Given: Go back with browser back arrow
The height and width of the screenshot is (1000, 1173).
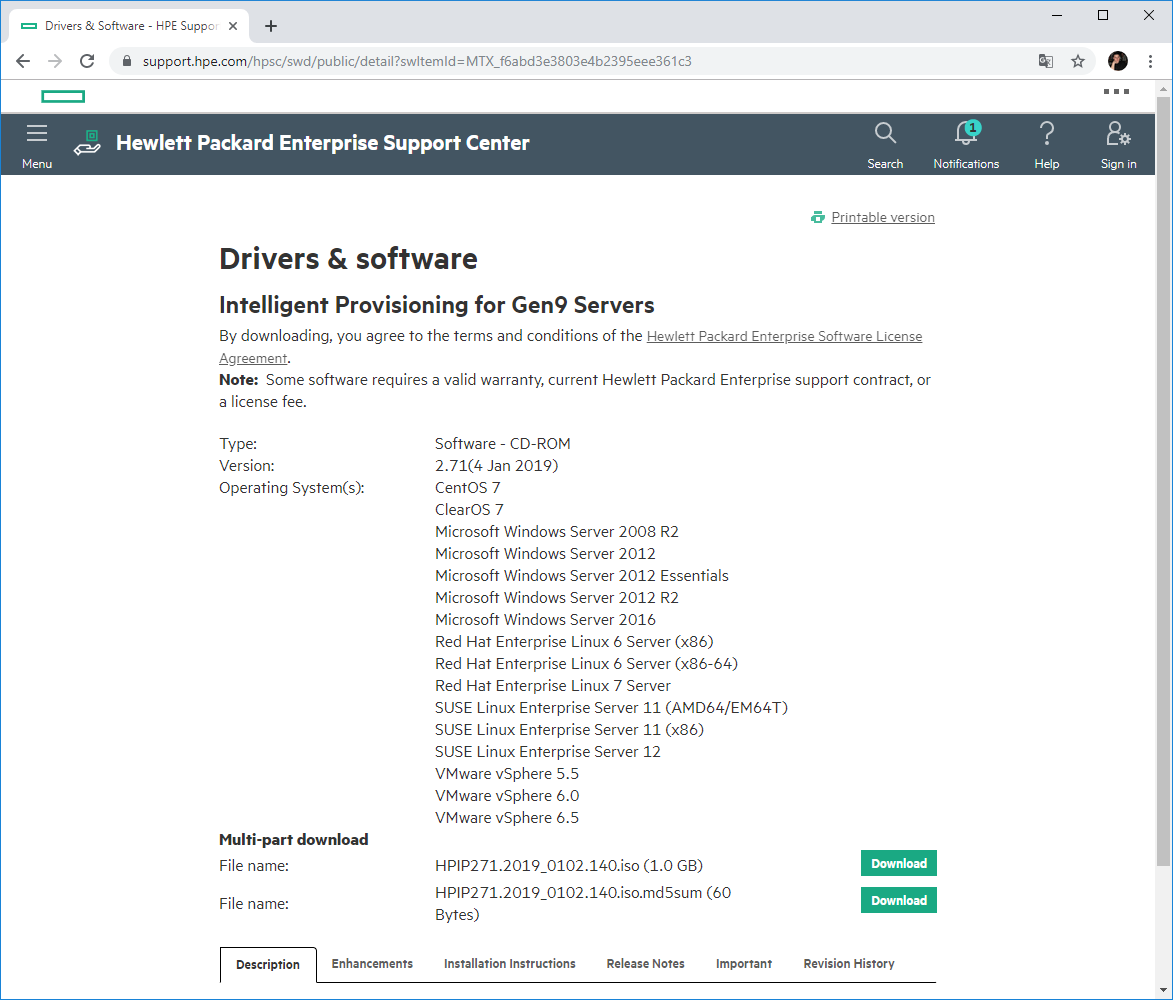Looking at the screenshot, I should [23, 61].
